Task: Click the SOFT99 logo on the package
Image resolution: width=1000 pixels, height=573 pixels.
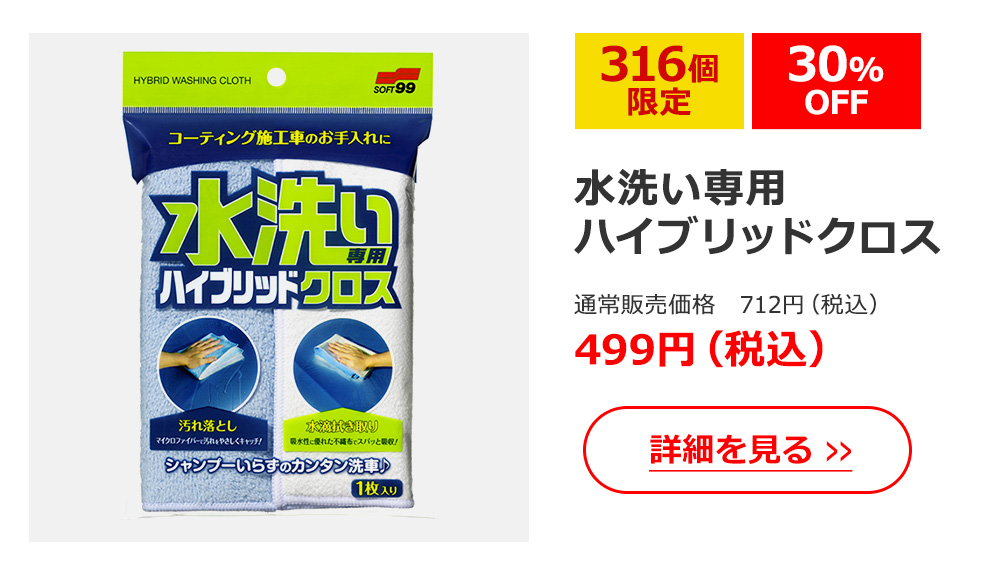Action: pos(395,81)
